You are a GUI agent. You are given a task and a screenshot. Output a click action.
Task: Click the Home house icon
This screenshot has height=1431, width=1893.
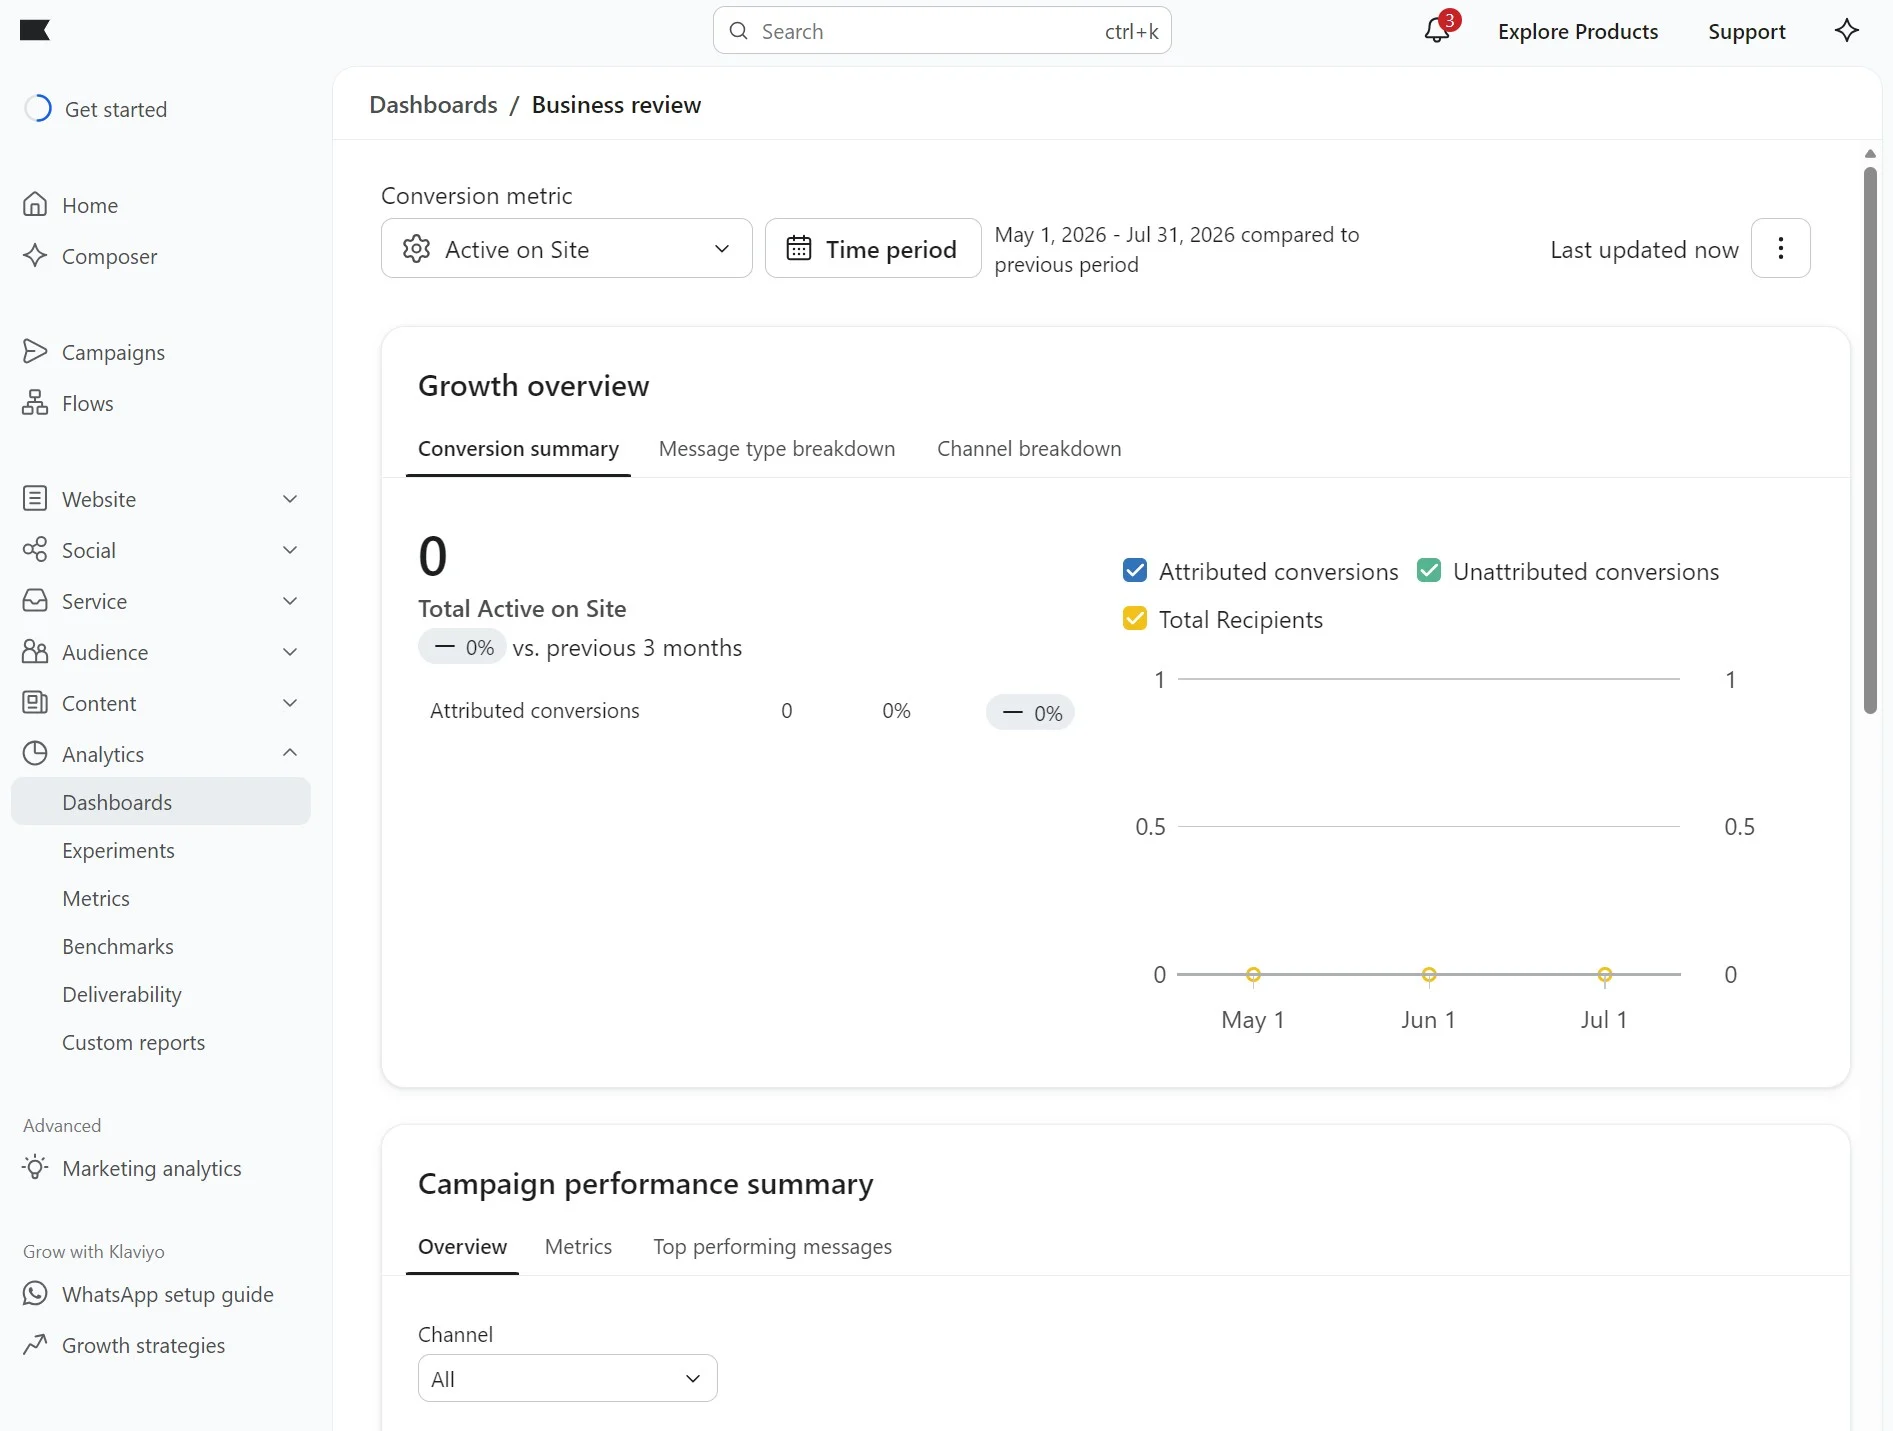[x=35, y=205]
